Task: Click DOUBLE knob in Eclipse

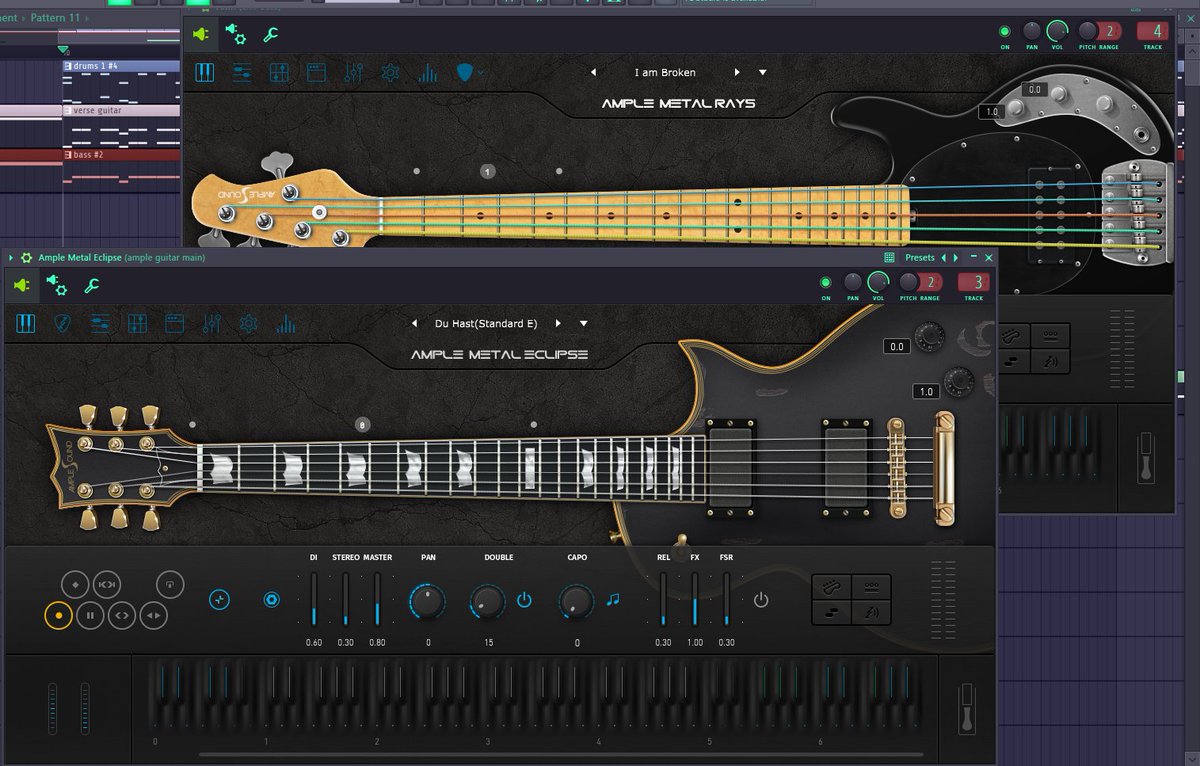Action: coord(487,600)
